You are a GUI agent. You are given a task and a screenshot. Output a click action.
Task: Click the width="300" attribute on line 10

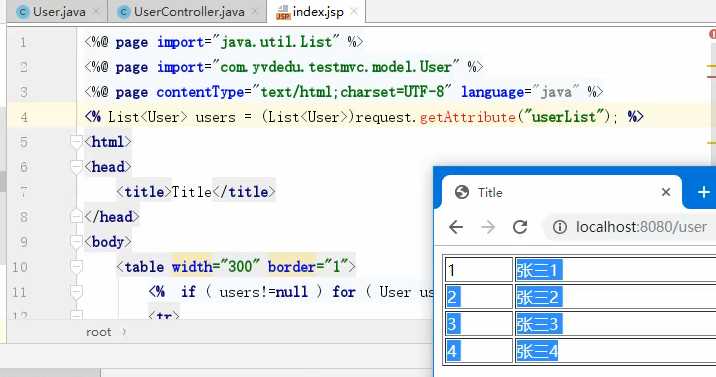[x=216, y=267]
